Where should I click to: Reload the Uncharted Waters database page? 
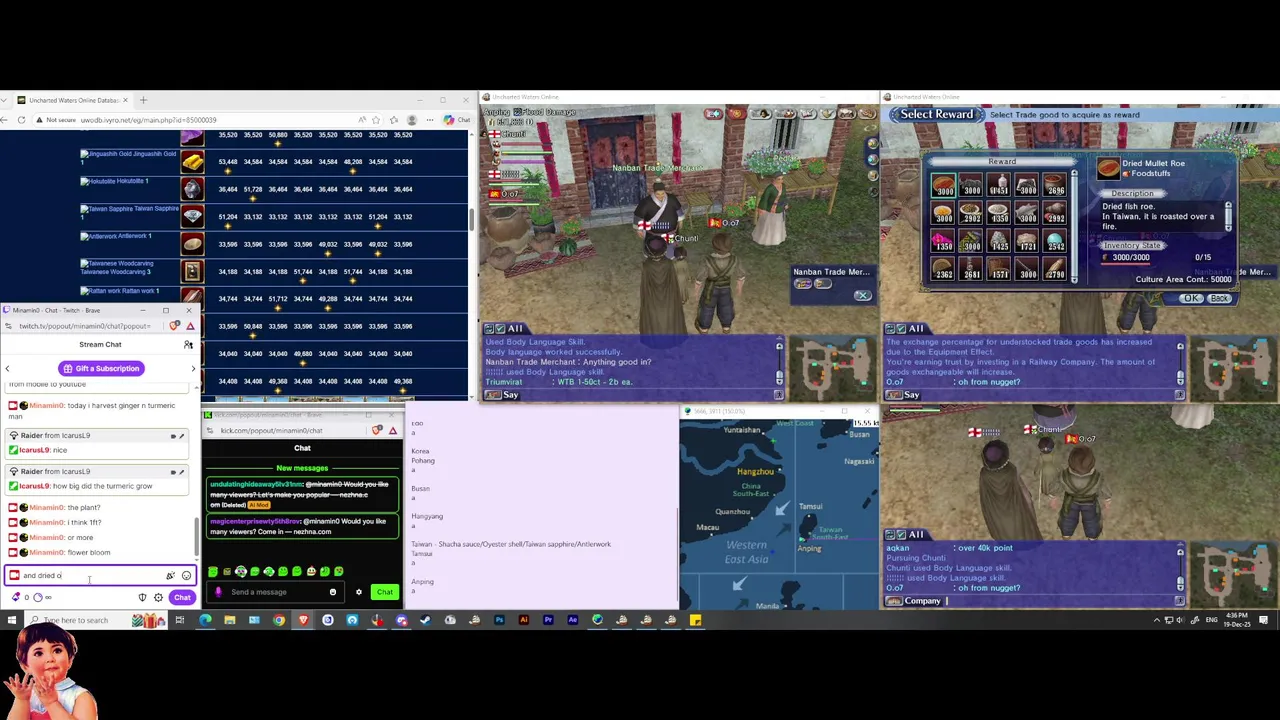(23, 120)
